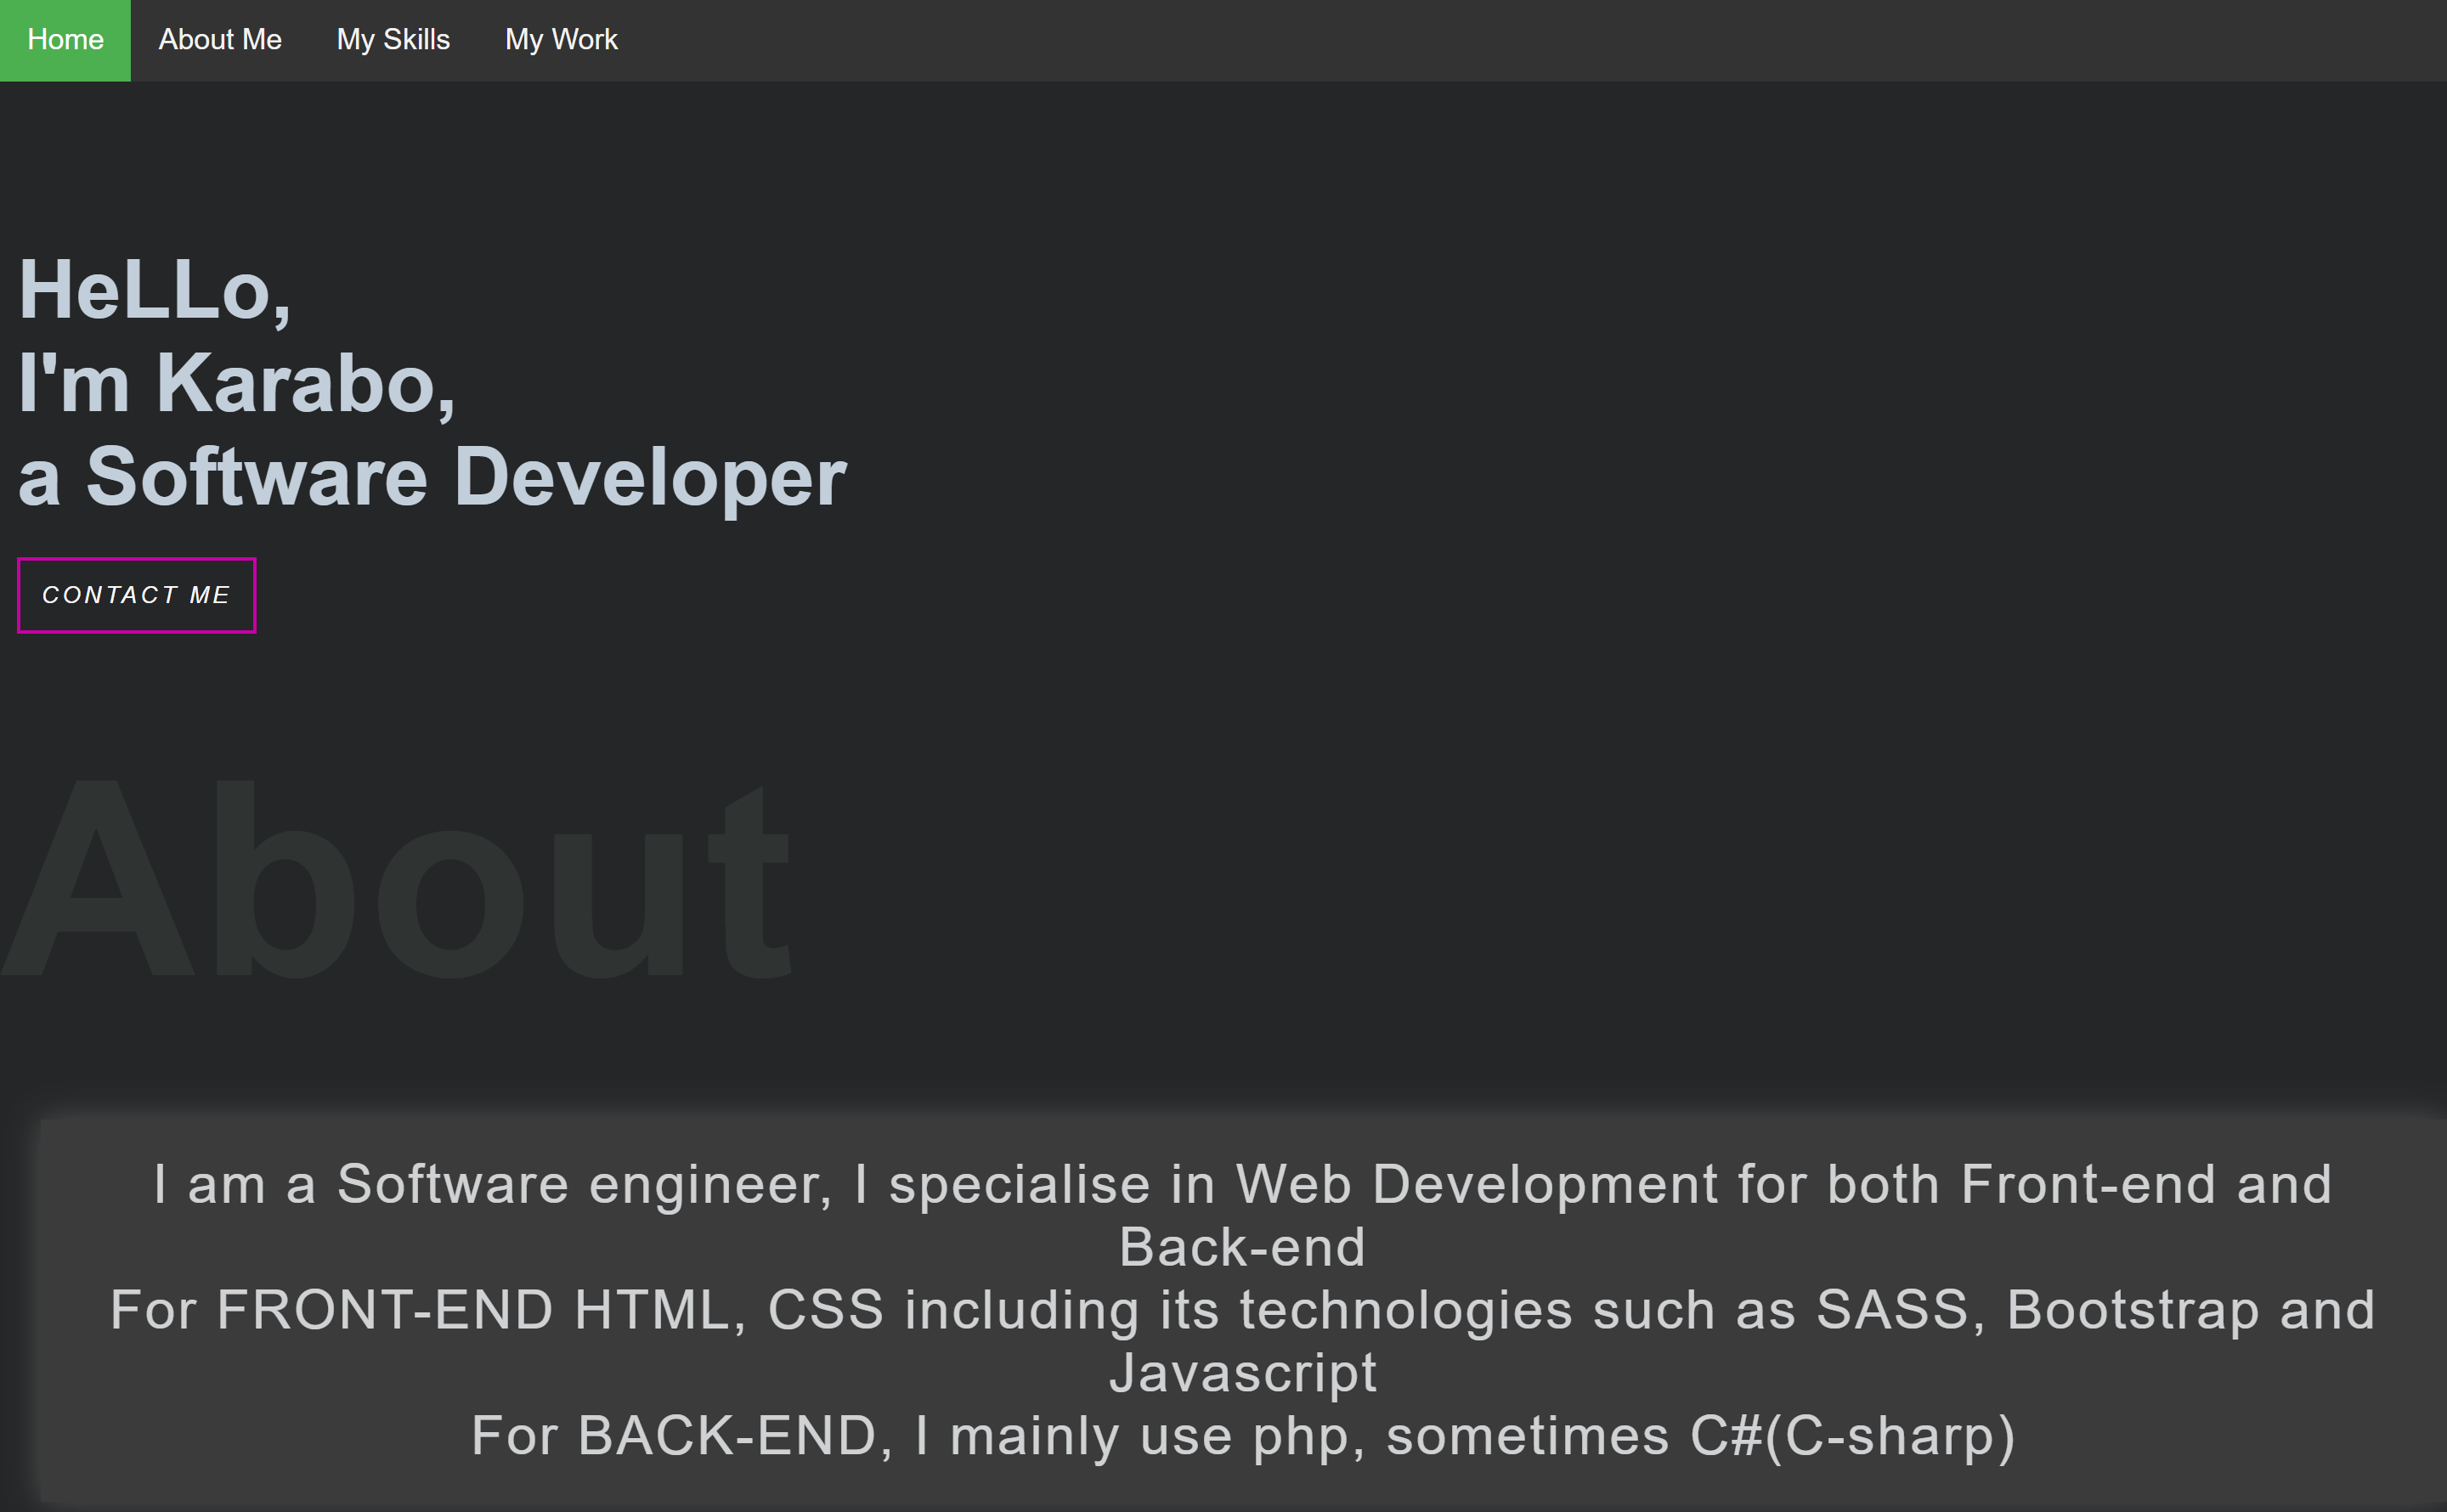The width and height of the screenshot is (2447, 1512).
Task: Click the word 'Software' in the hero heading
Action: (x=257, y=477)
